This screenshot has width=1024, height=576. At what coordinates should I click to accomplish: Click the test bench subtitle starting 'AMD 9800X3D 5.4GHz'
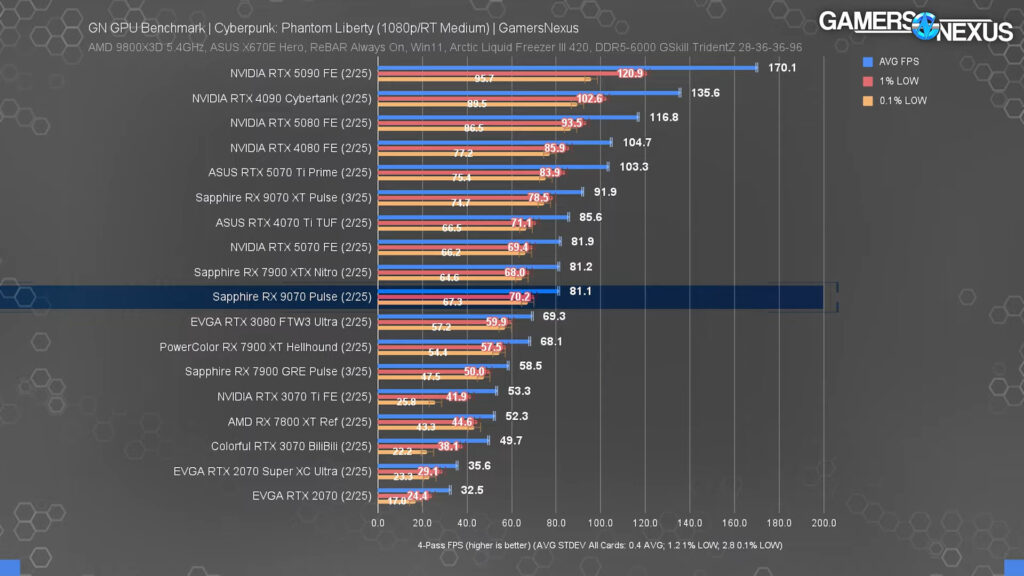(445, 47)
